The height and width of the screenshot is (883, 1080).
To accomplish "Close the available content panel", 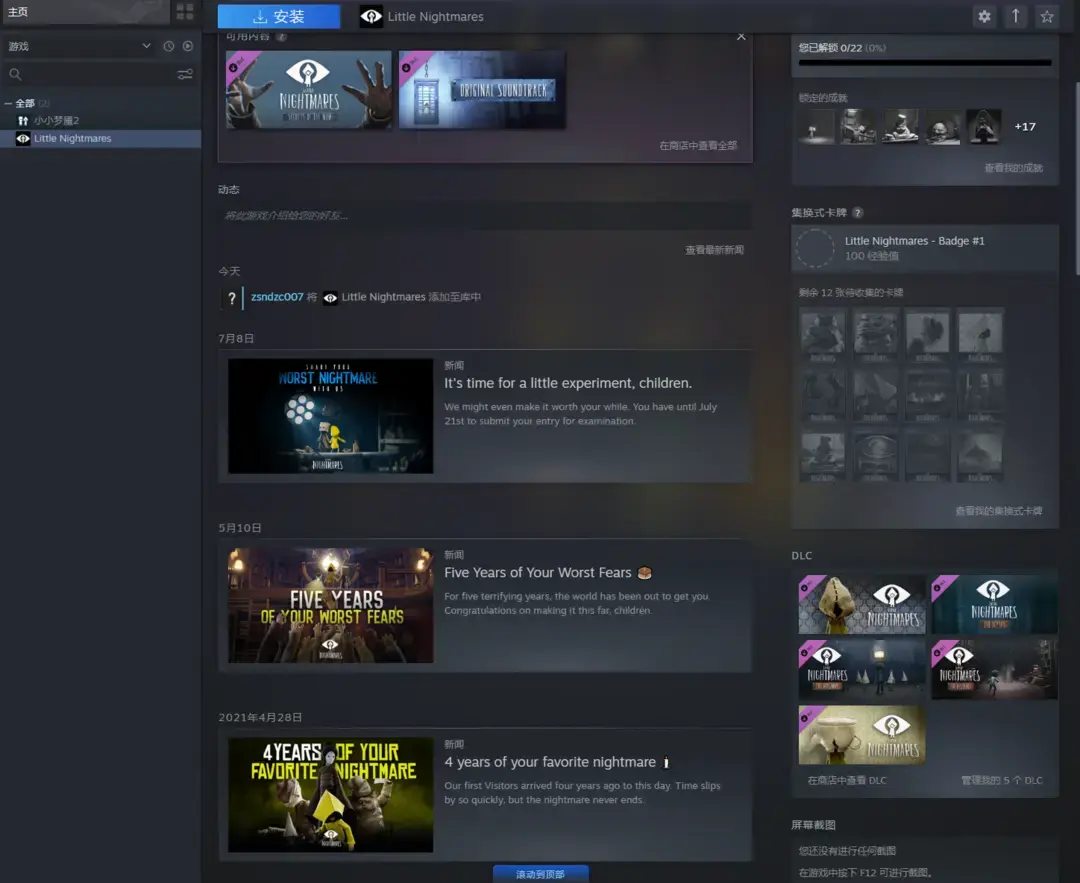I will (741, 37).
